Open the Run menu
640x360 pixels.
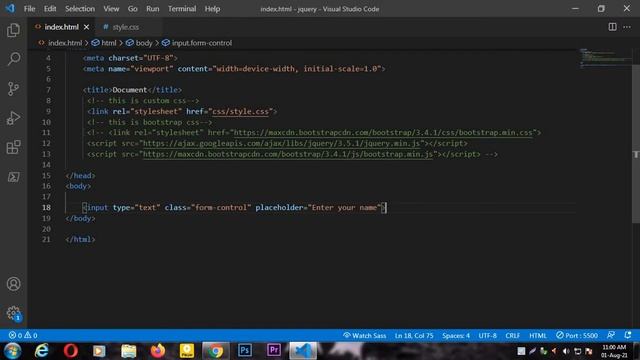[153, 9]
